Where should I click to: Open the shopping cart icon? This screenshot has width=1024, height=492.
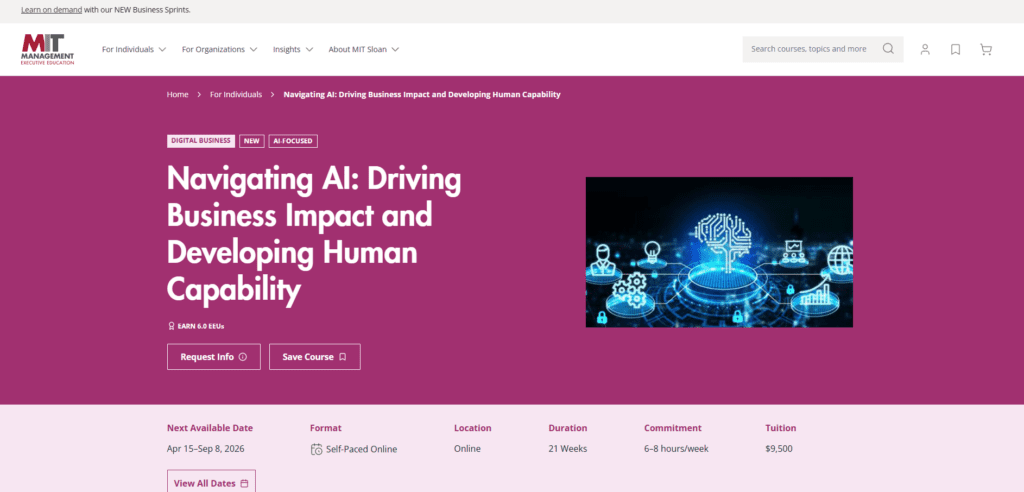tap(986, 50)
